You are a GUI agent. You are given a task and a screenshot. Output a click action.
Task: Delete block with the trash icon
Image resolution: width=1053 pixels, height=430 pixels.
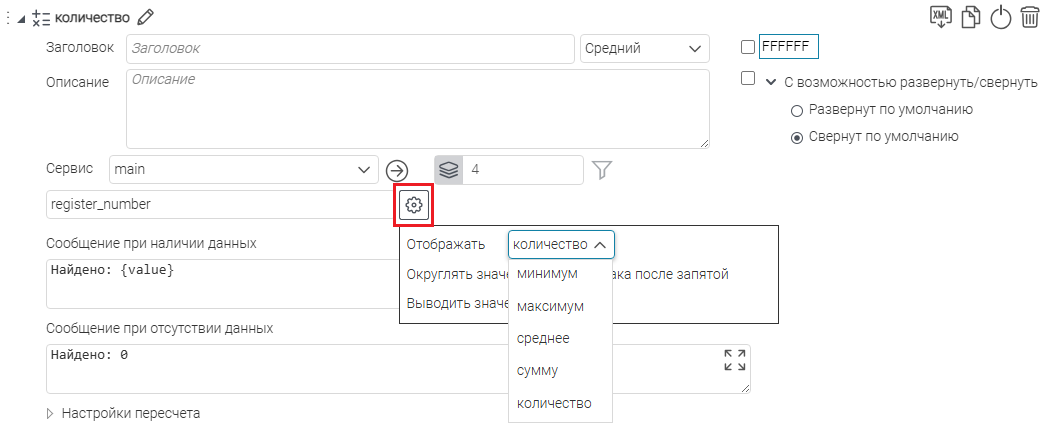tap(1030, 18)
